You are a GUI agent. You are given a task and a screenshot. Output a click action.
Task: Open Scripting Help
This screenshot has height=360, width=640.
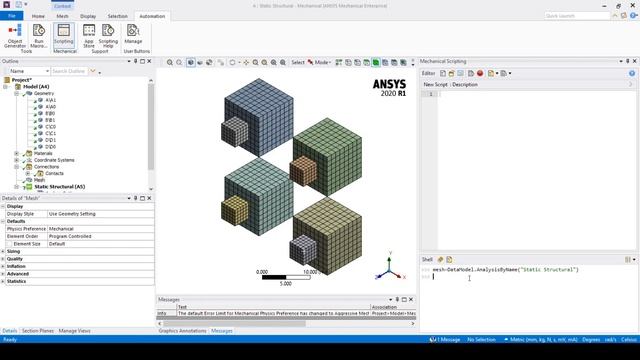click(x=108, y=36)
